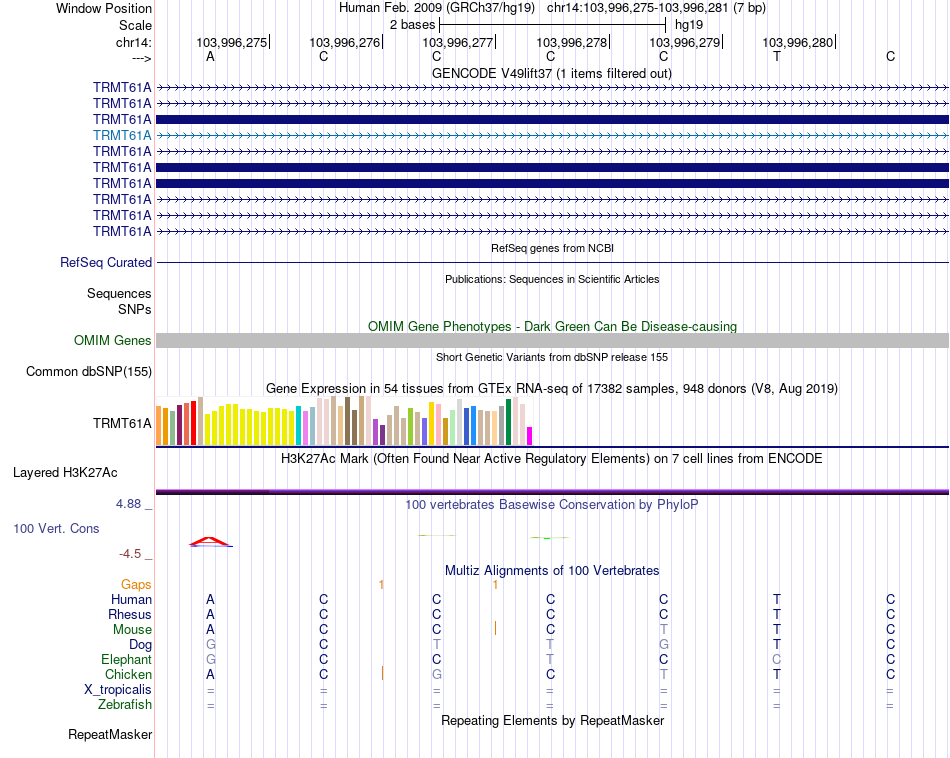Image resolution: width=950 pixels, height=758 pixels.
Task: Click the G base in the Elephant row
Action: pyautogui.click(x=210, y=659)
